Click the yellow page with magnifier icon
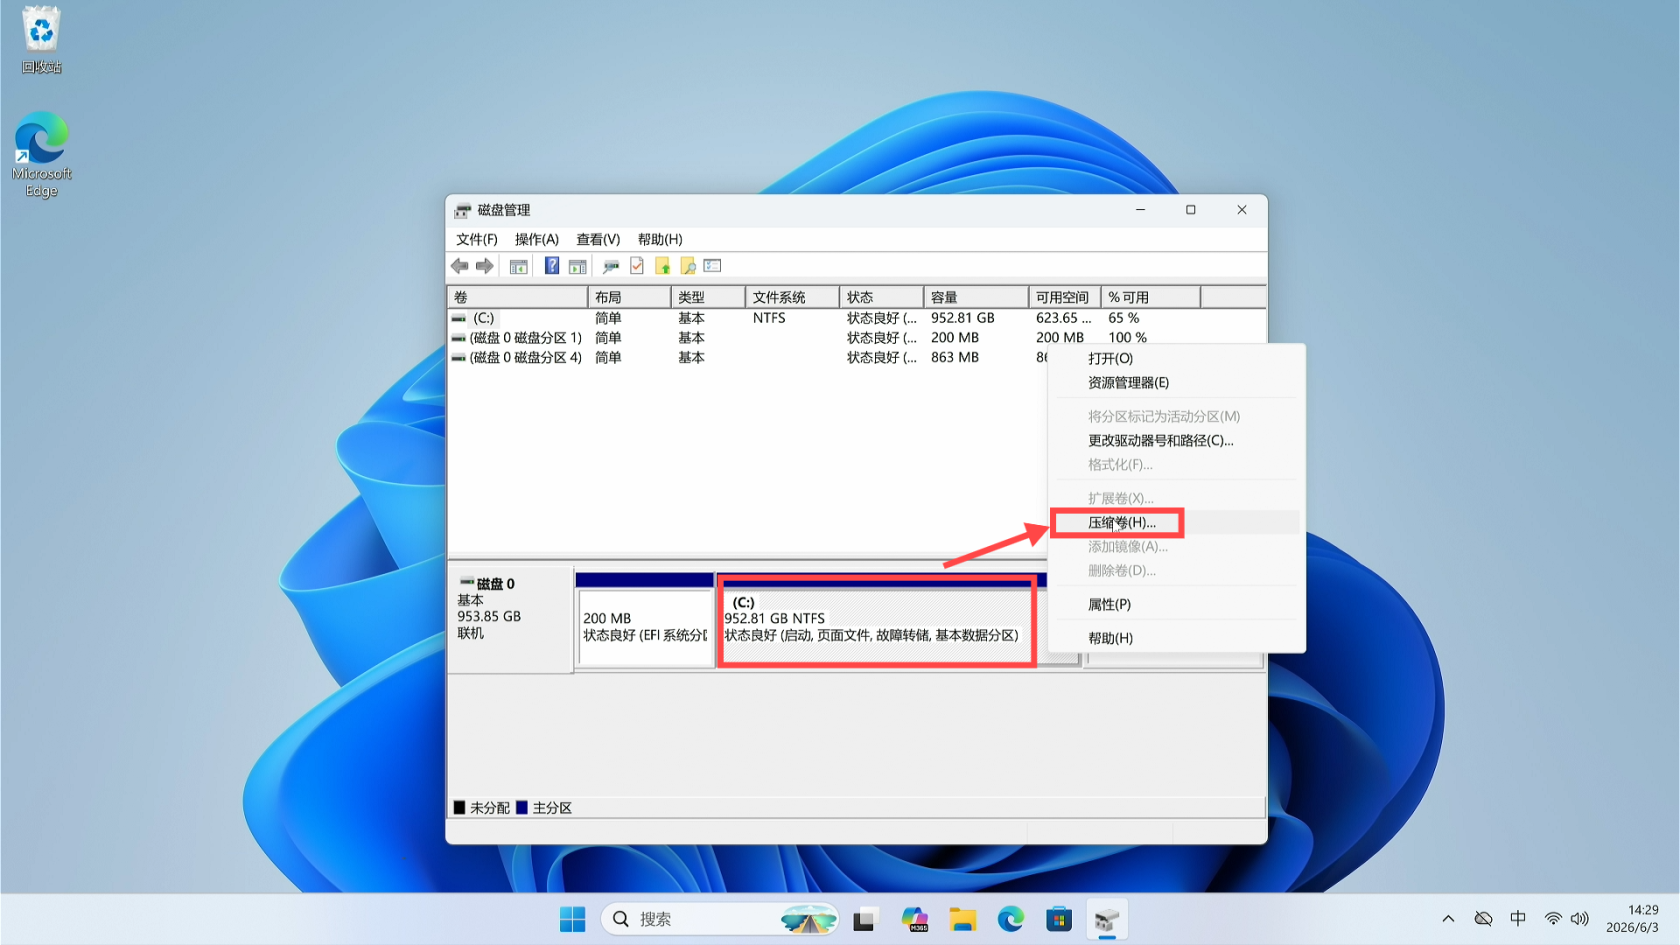 [688, 266]
